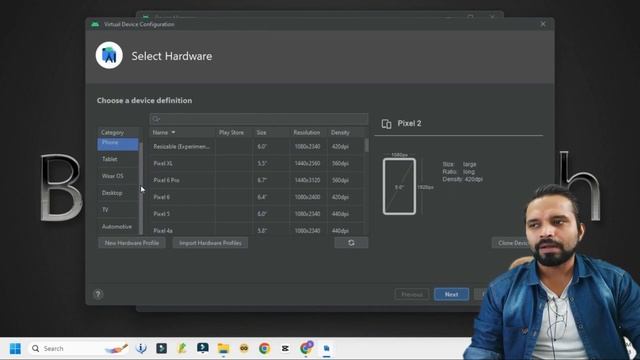This screenshot has height=360, width=640.
Task: Click the category list scrollbar
Action: (x=141, y=188)
